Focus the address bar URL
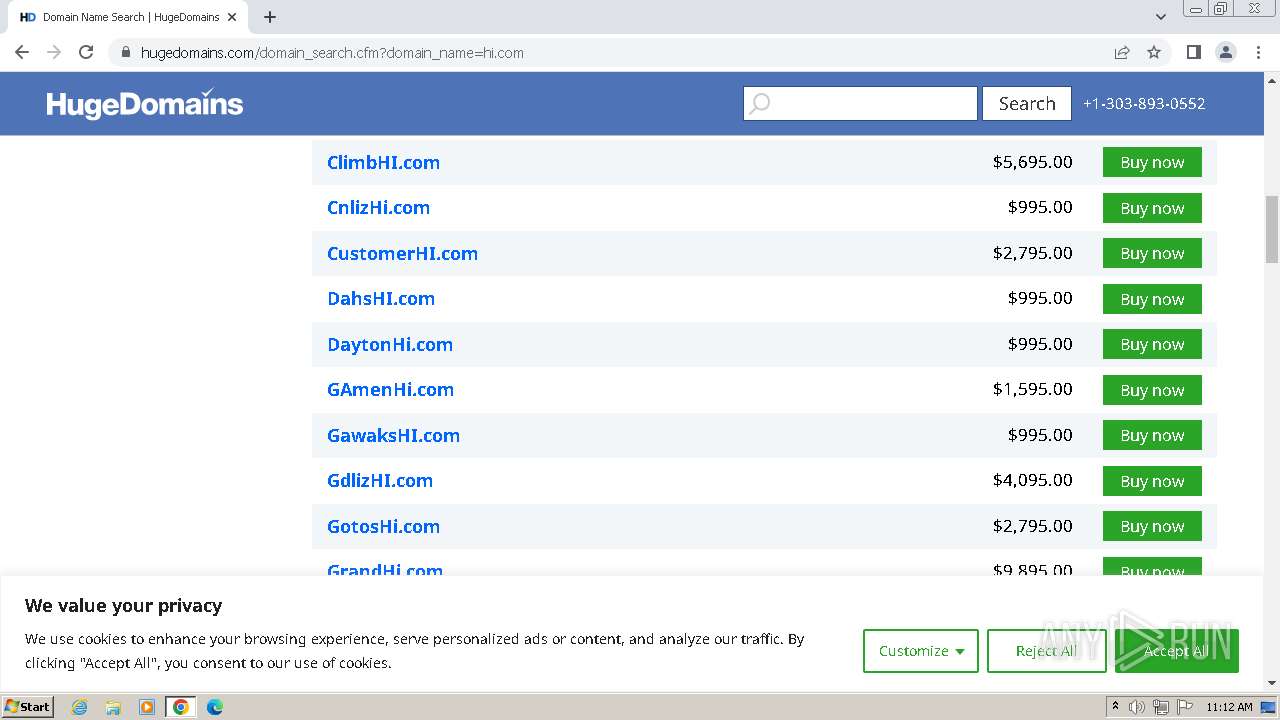 coord(332,53)
